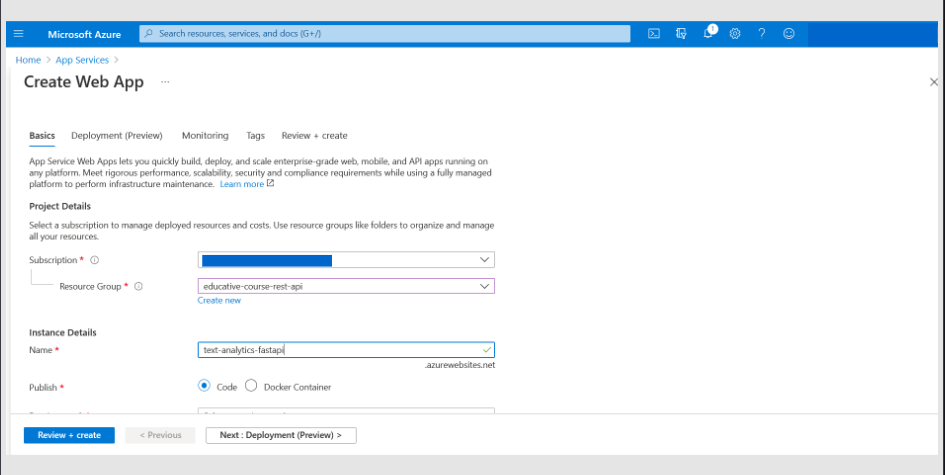The image size is (945, 475).
Task: Open the Help question mark menu
Action: [762, 34]
